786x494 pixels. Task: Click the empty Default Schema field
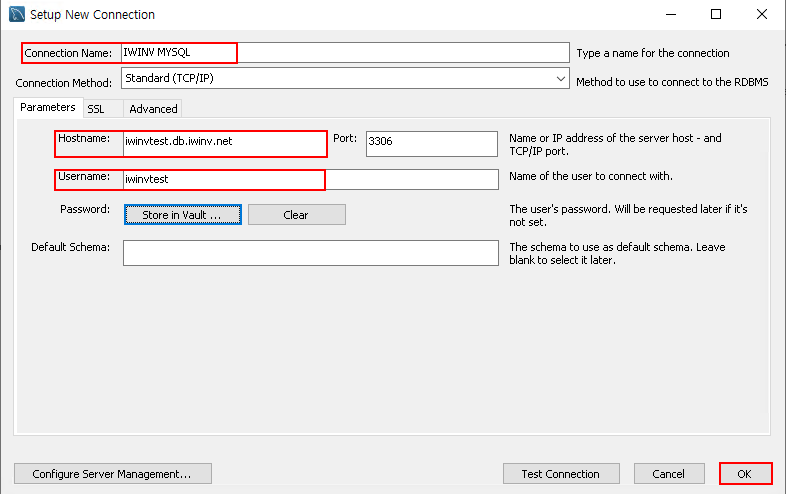(x=311, y=253)
